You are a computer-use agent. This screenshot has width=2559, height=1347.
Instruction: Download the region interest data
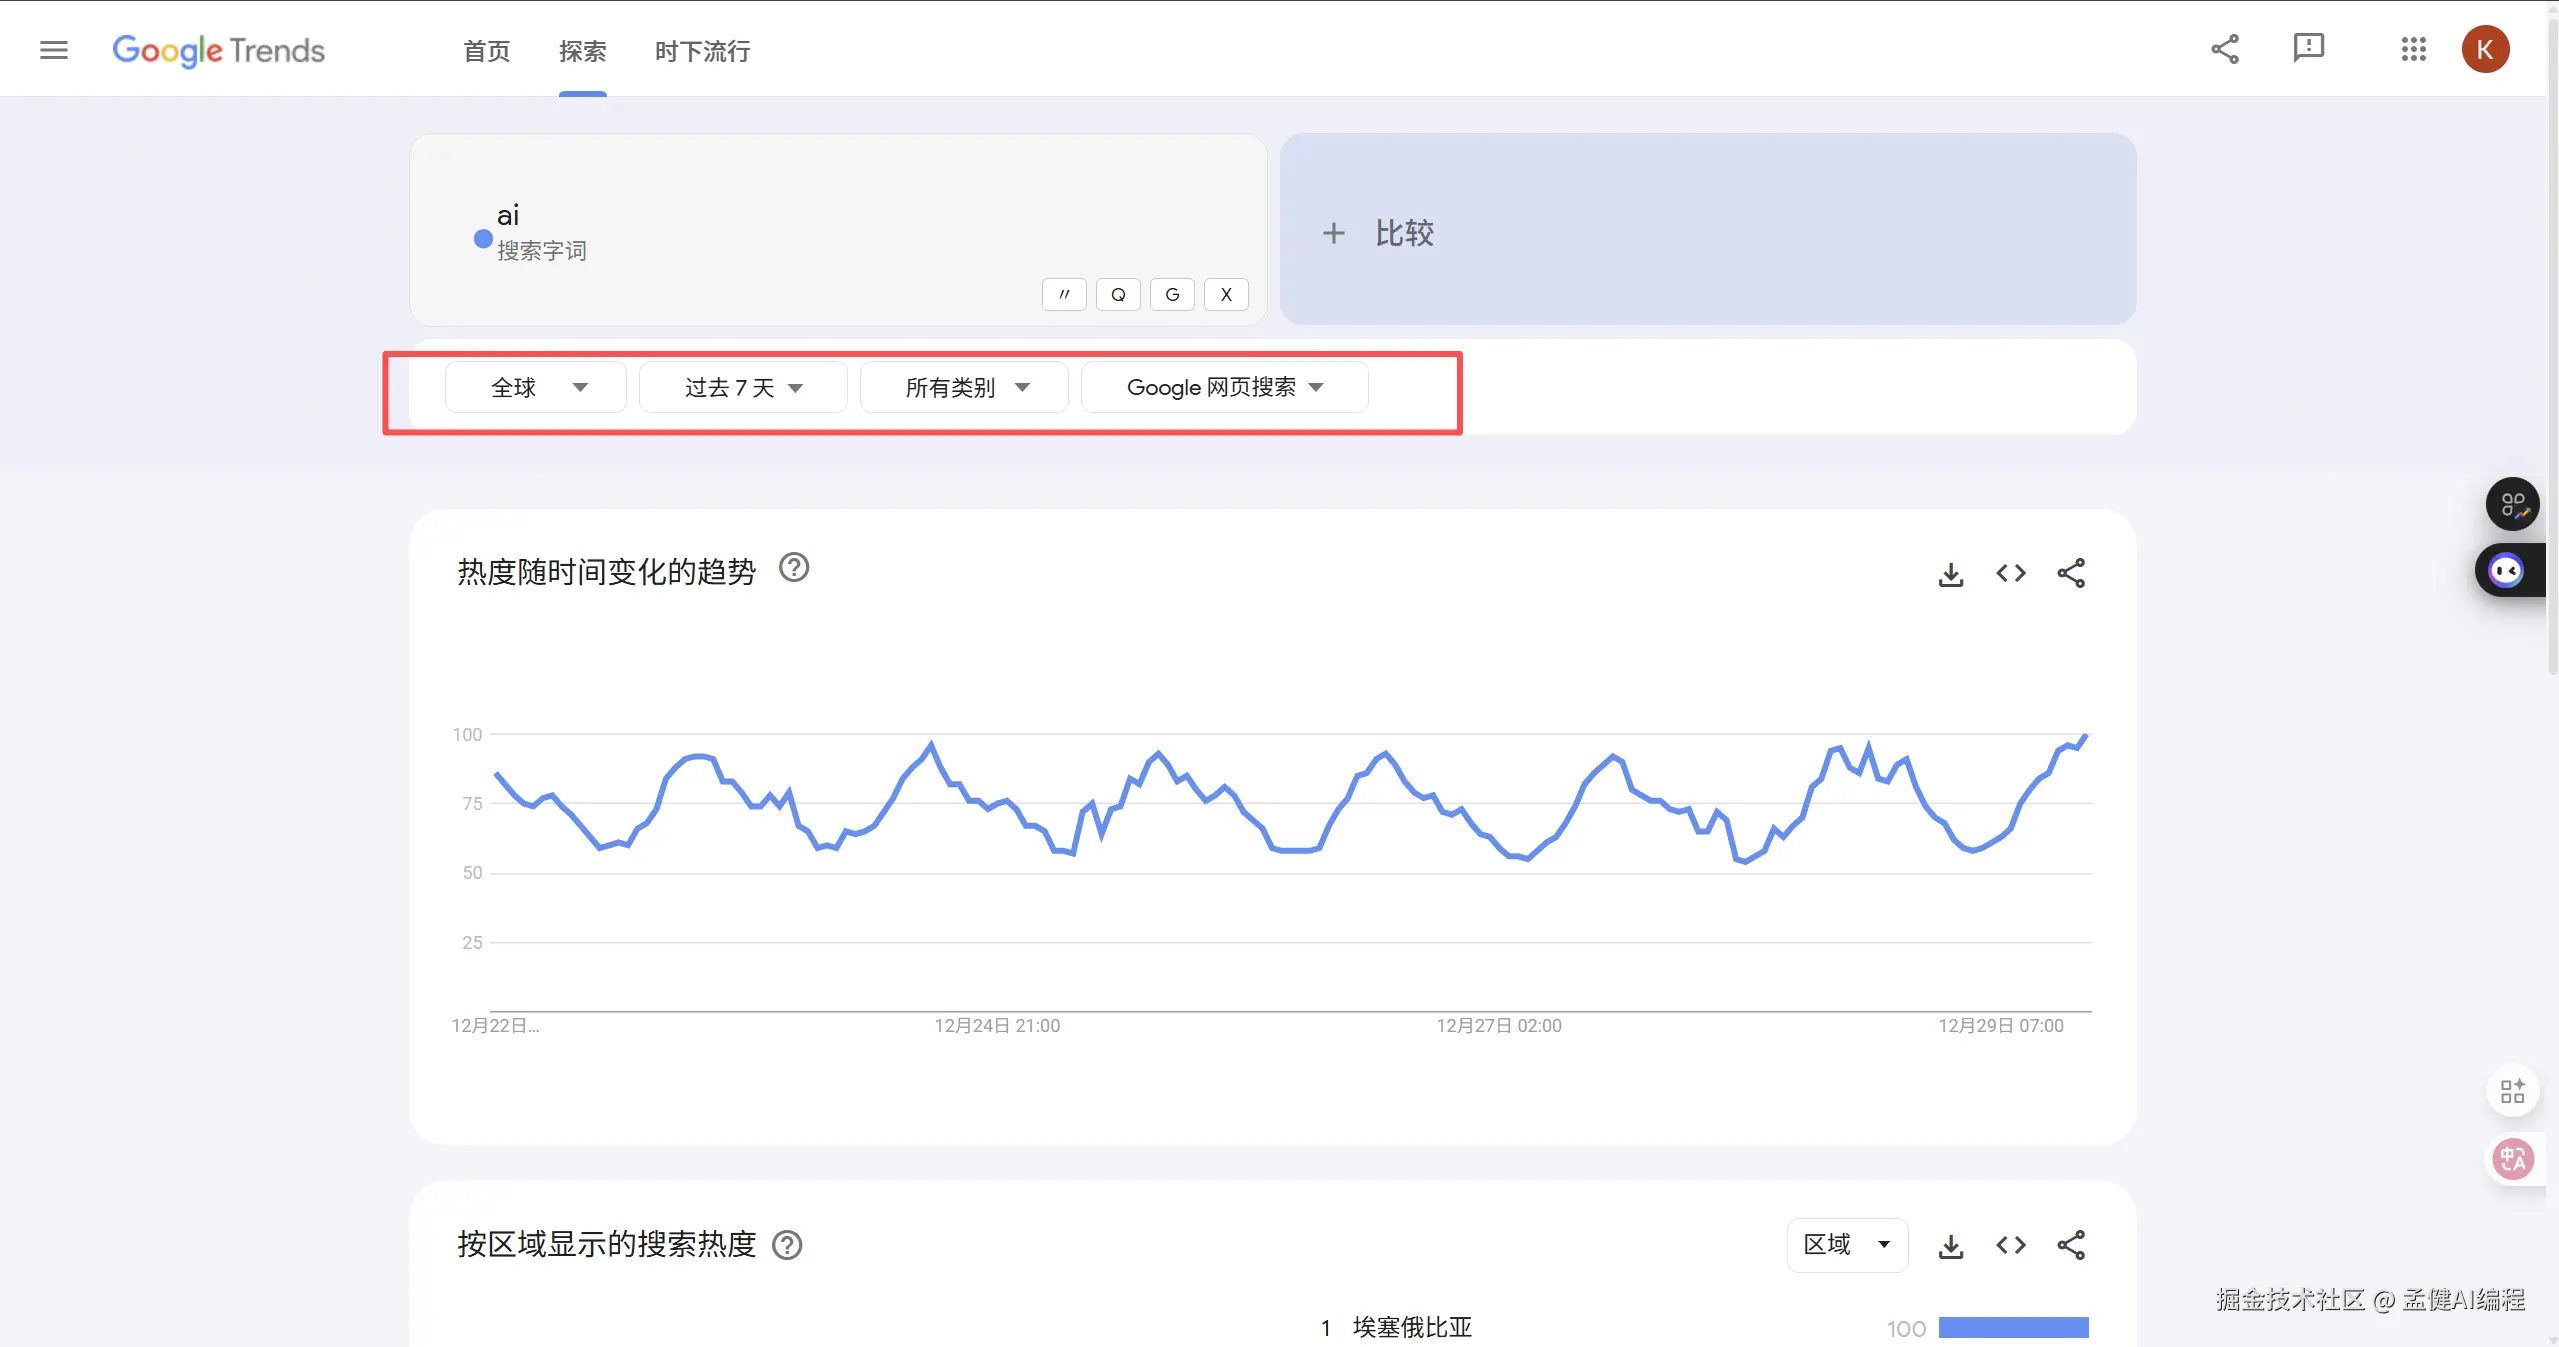coord(1950,1246)
